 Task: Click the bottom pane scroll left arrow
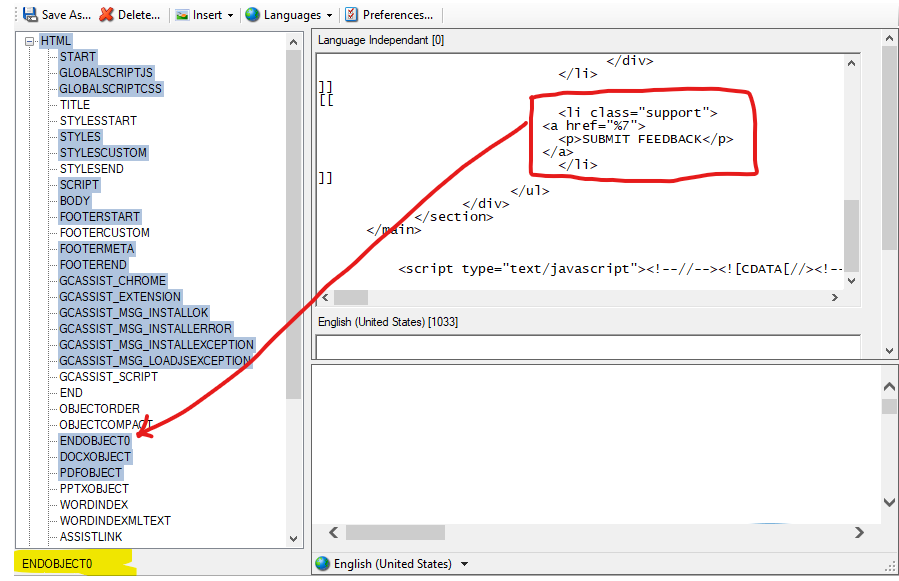[333, 532]
